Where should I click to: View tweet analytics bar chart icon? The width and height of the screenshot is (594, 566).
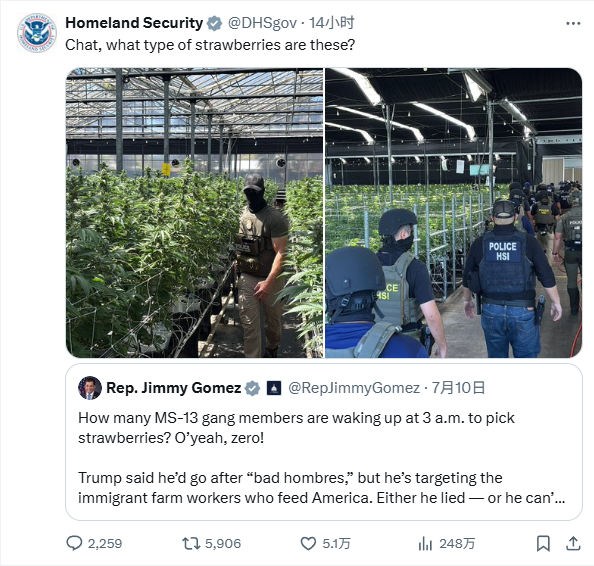tap(425, 544)
